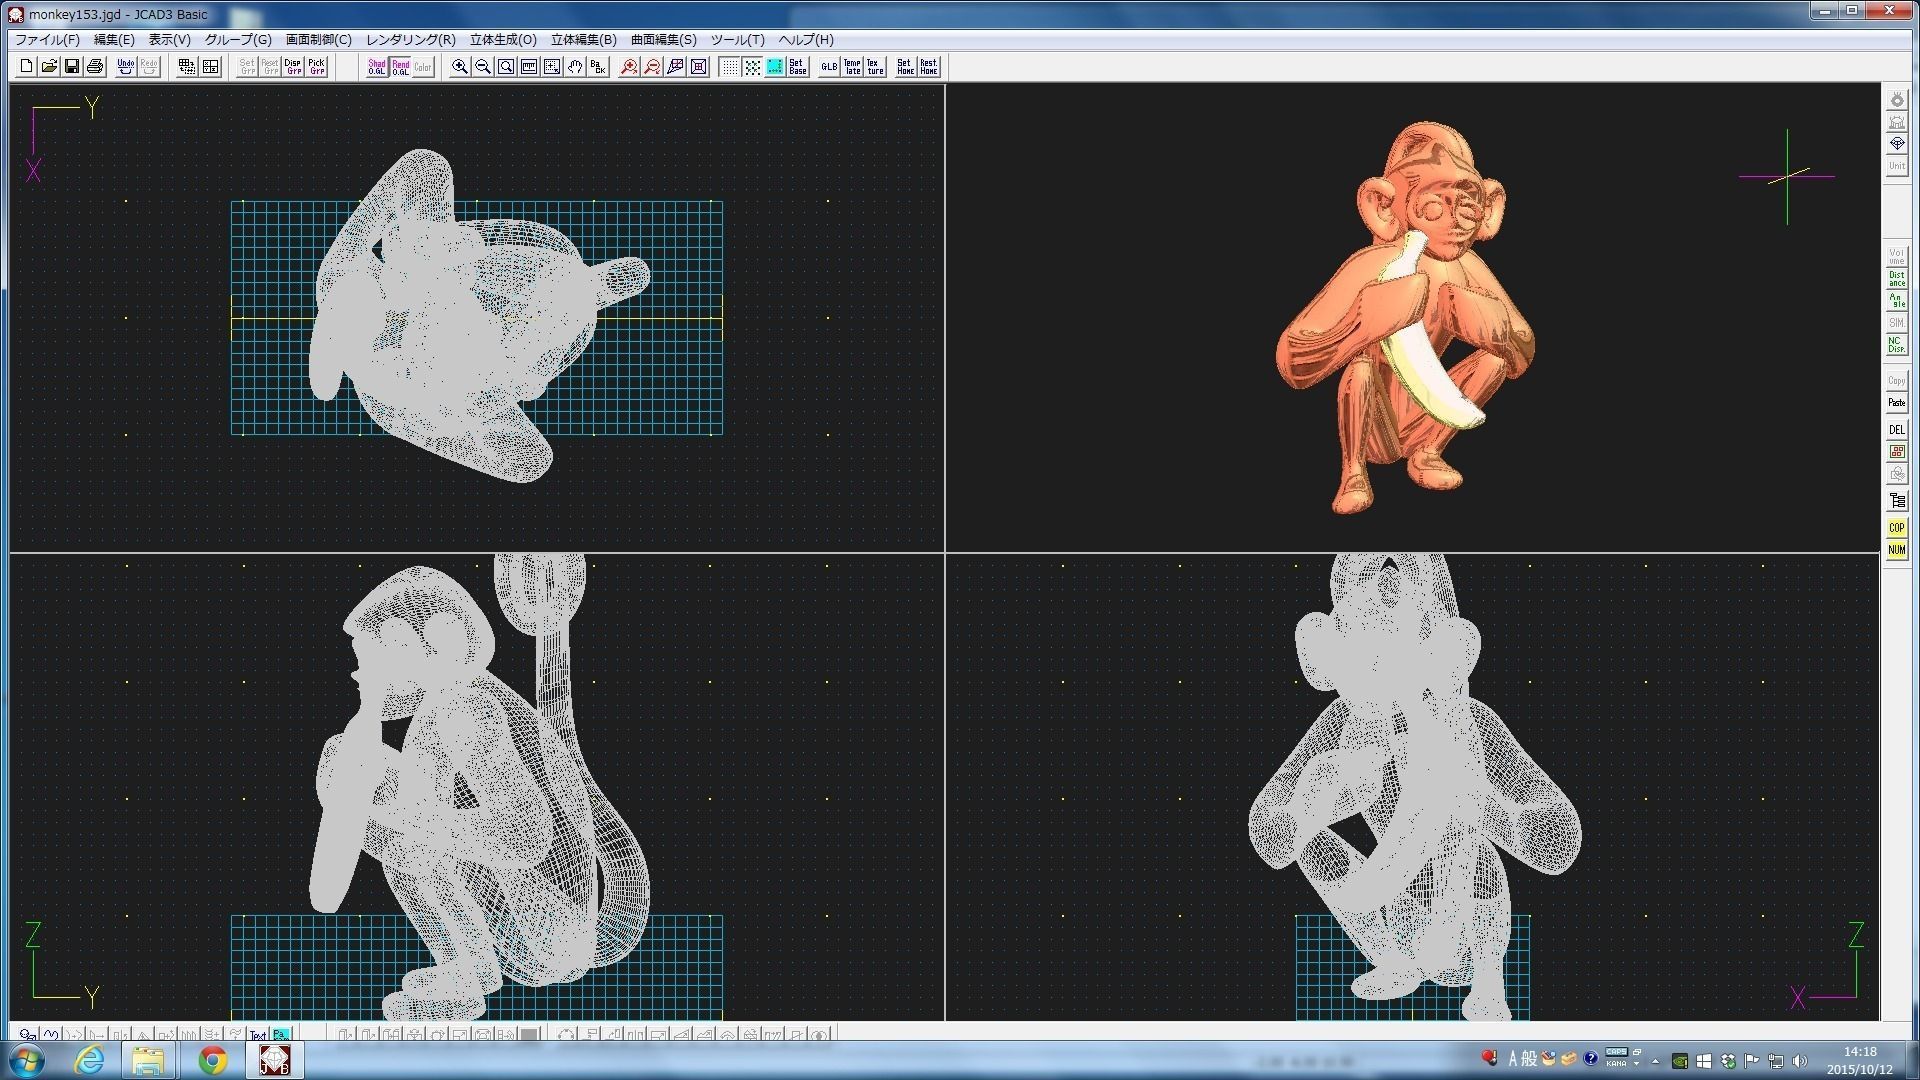
Task: Toggle the cyan base plane display
Action: click(x=775, y=67)
